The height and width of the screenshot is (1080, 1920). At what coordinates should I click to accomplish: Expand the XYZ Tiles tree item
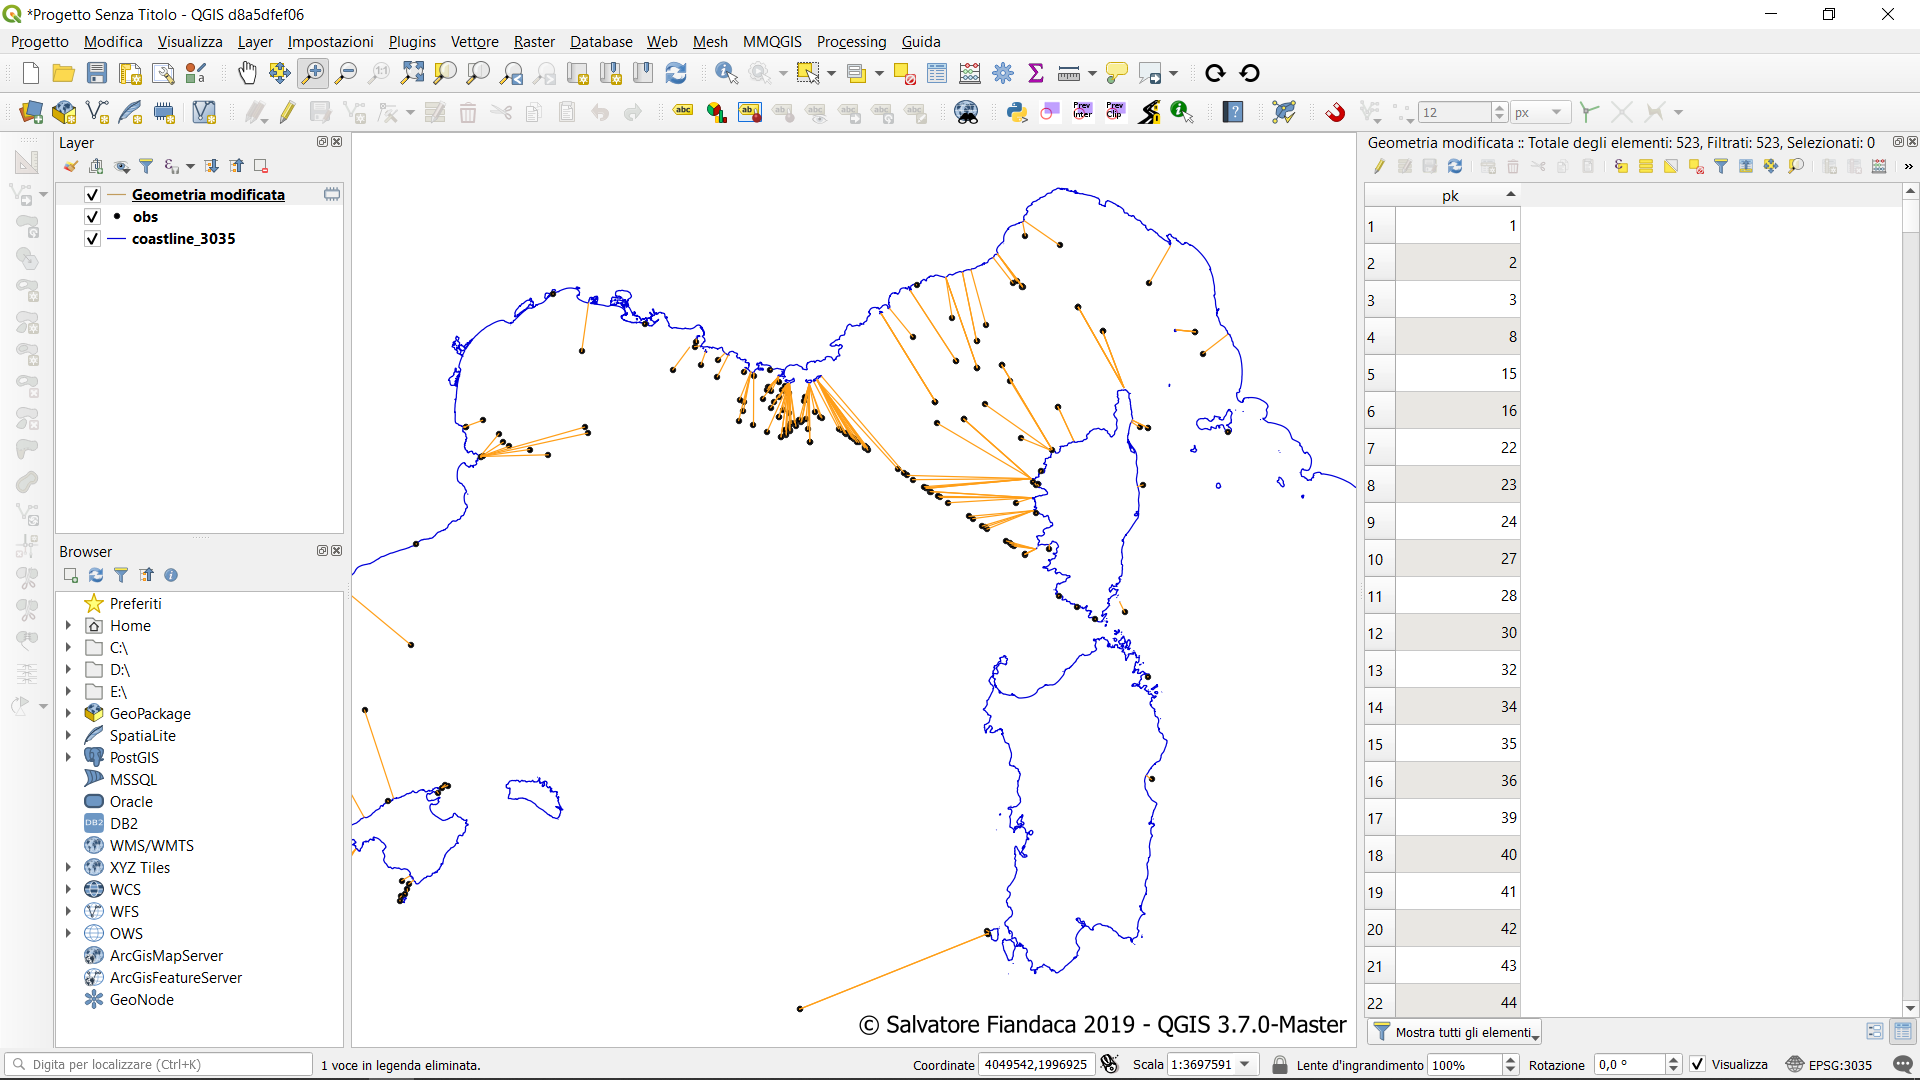point(68,868)
